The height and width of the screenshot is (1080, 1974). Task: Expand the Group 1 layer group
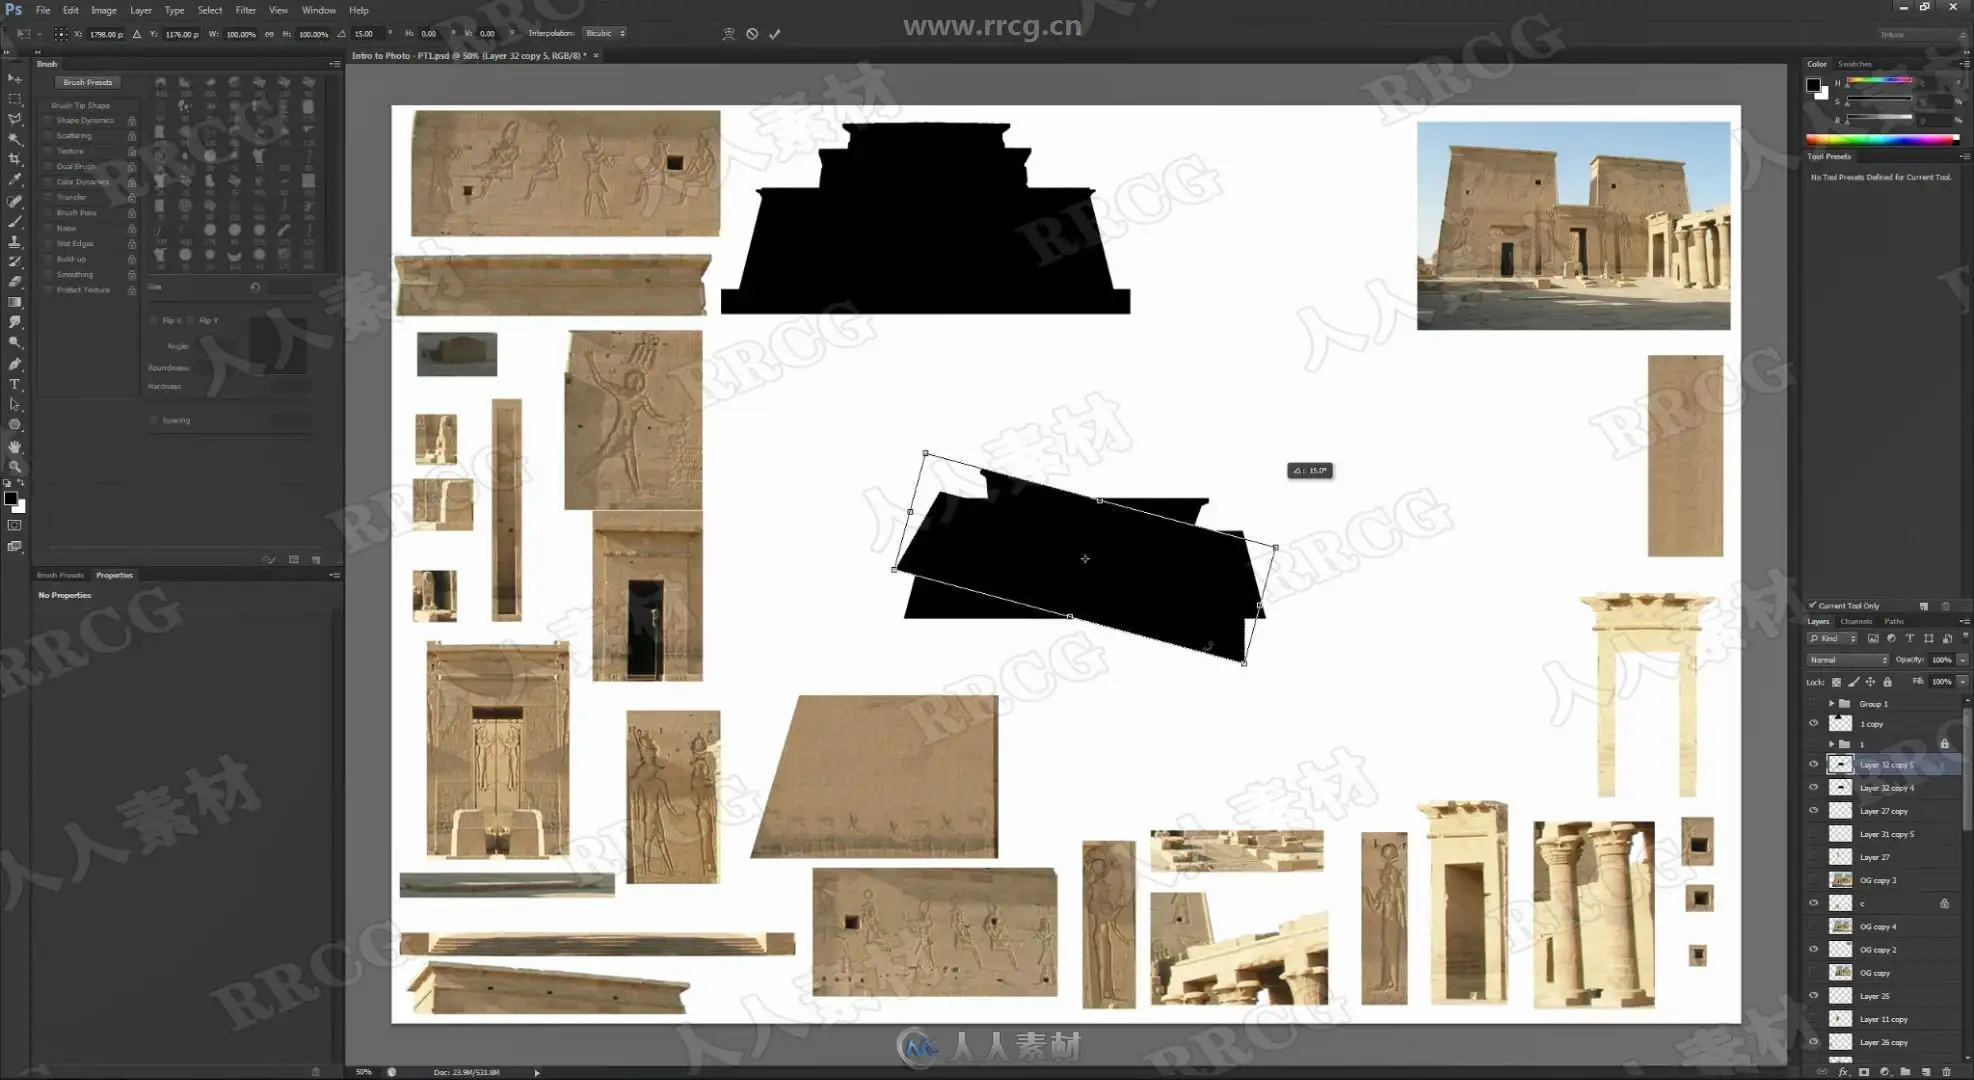tap(1831, 704)
